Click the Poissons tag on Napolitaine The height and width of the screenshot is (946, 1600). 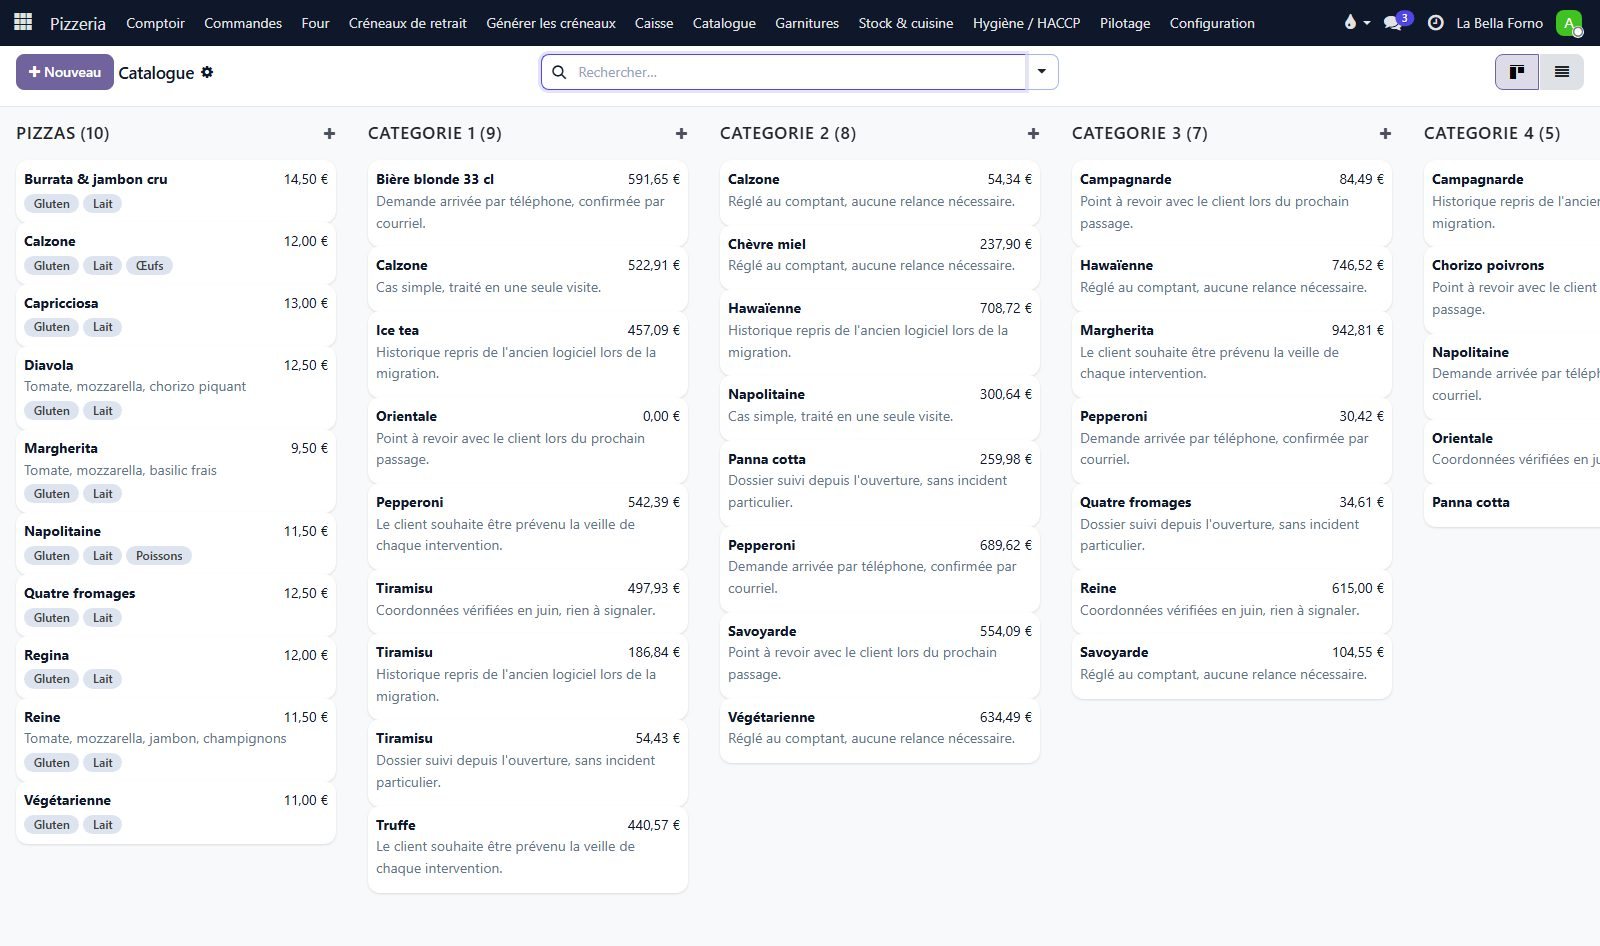click(x=159, y=555)
